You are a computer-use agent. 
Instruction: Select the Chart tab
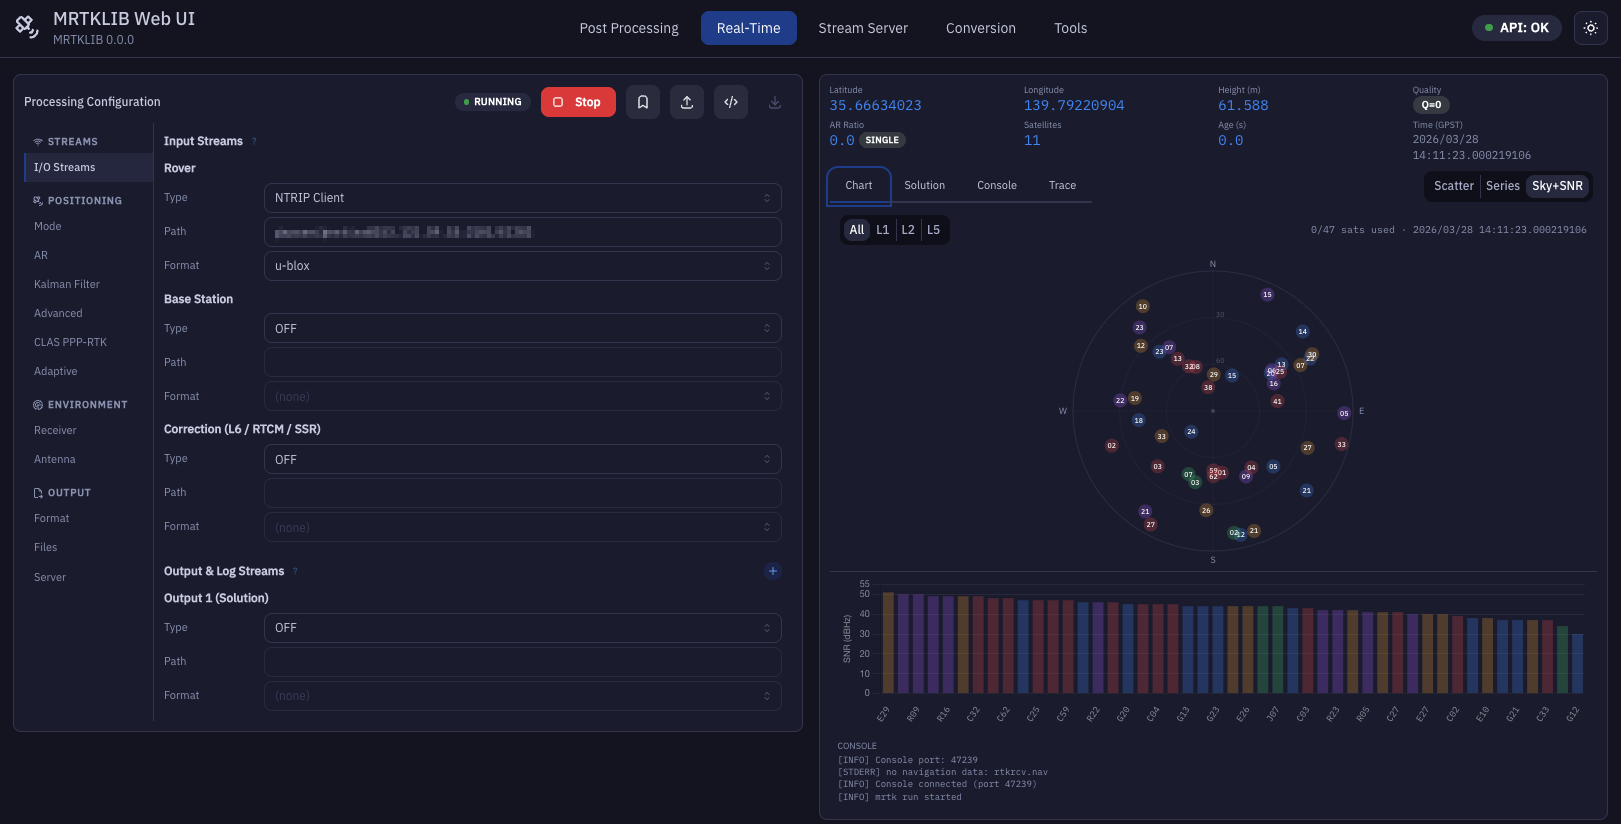coord(859,186)
